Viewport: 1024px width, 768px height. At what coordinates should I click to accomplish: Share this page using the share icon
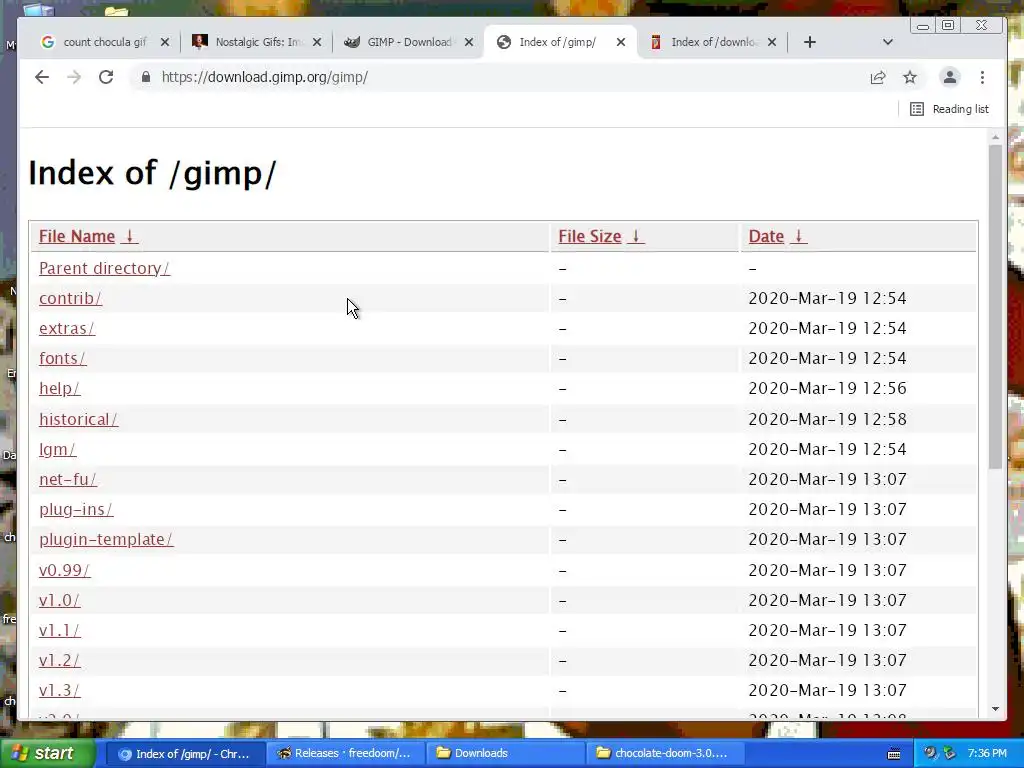878,77
